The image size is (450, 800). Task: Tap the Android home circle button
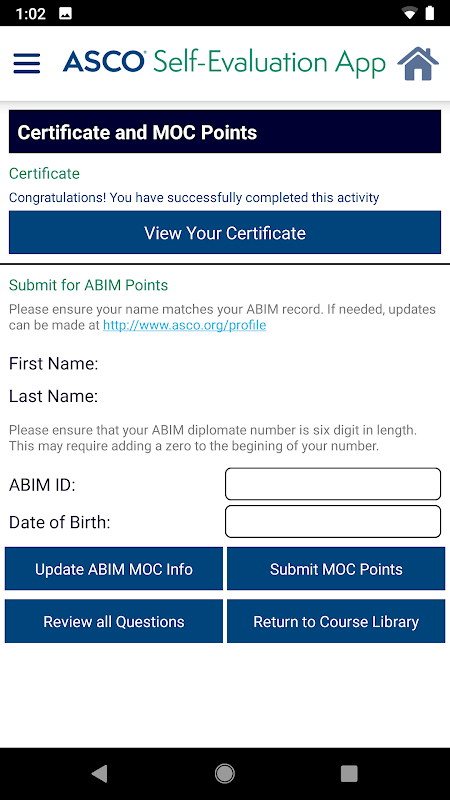224,773
